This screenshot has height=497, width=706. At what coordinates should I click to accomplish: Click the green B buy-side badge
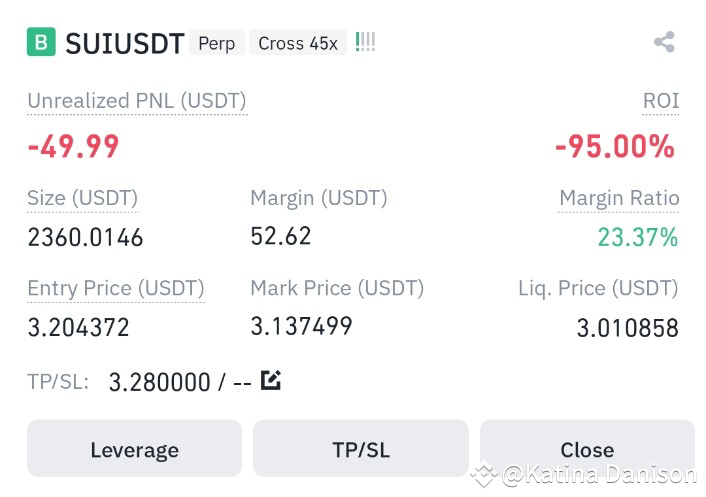[41, 42]
